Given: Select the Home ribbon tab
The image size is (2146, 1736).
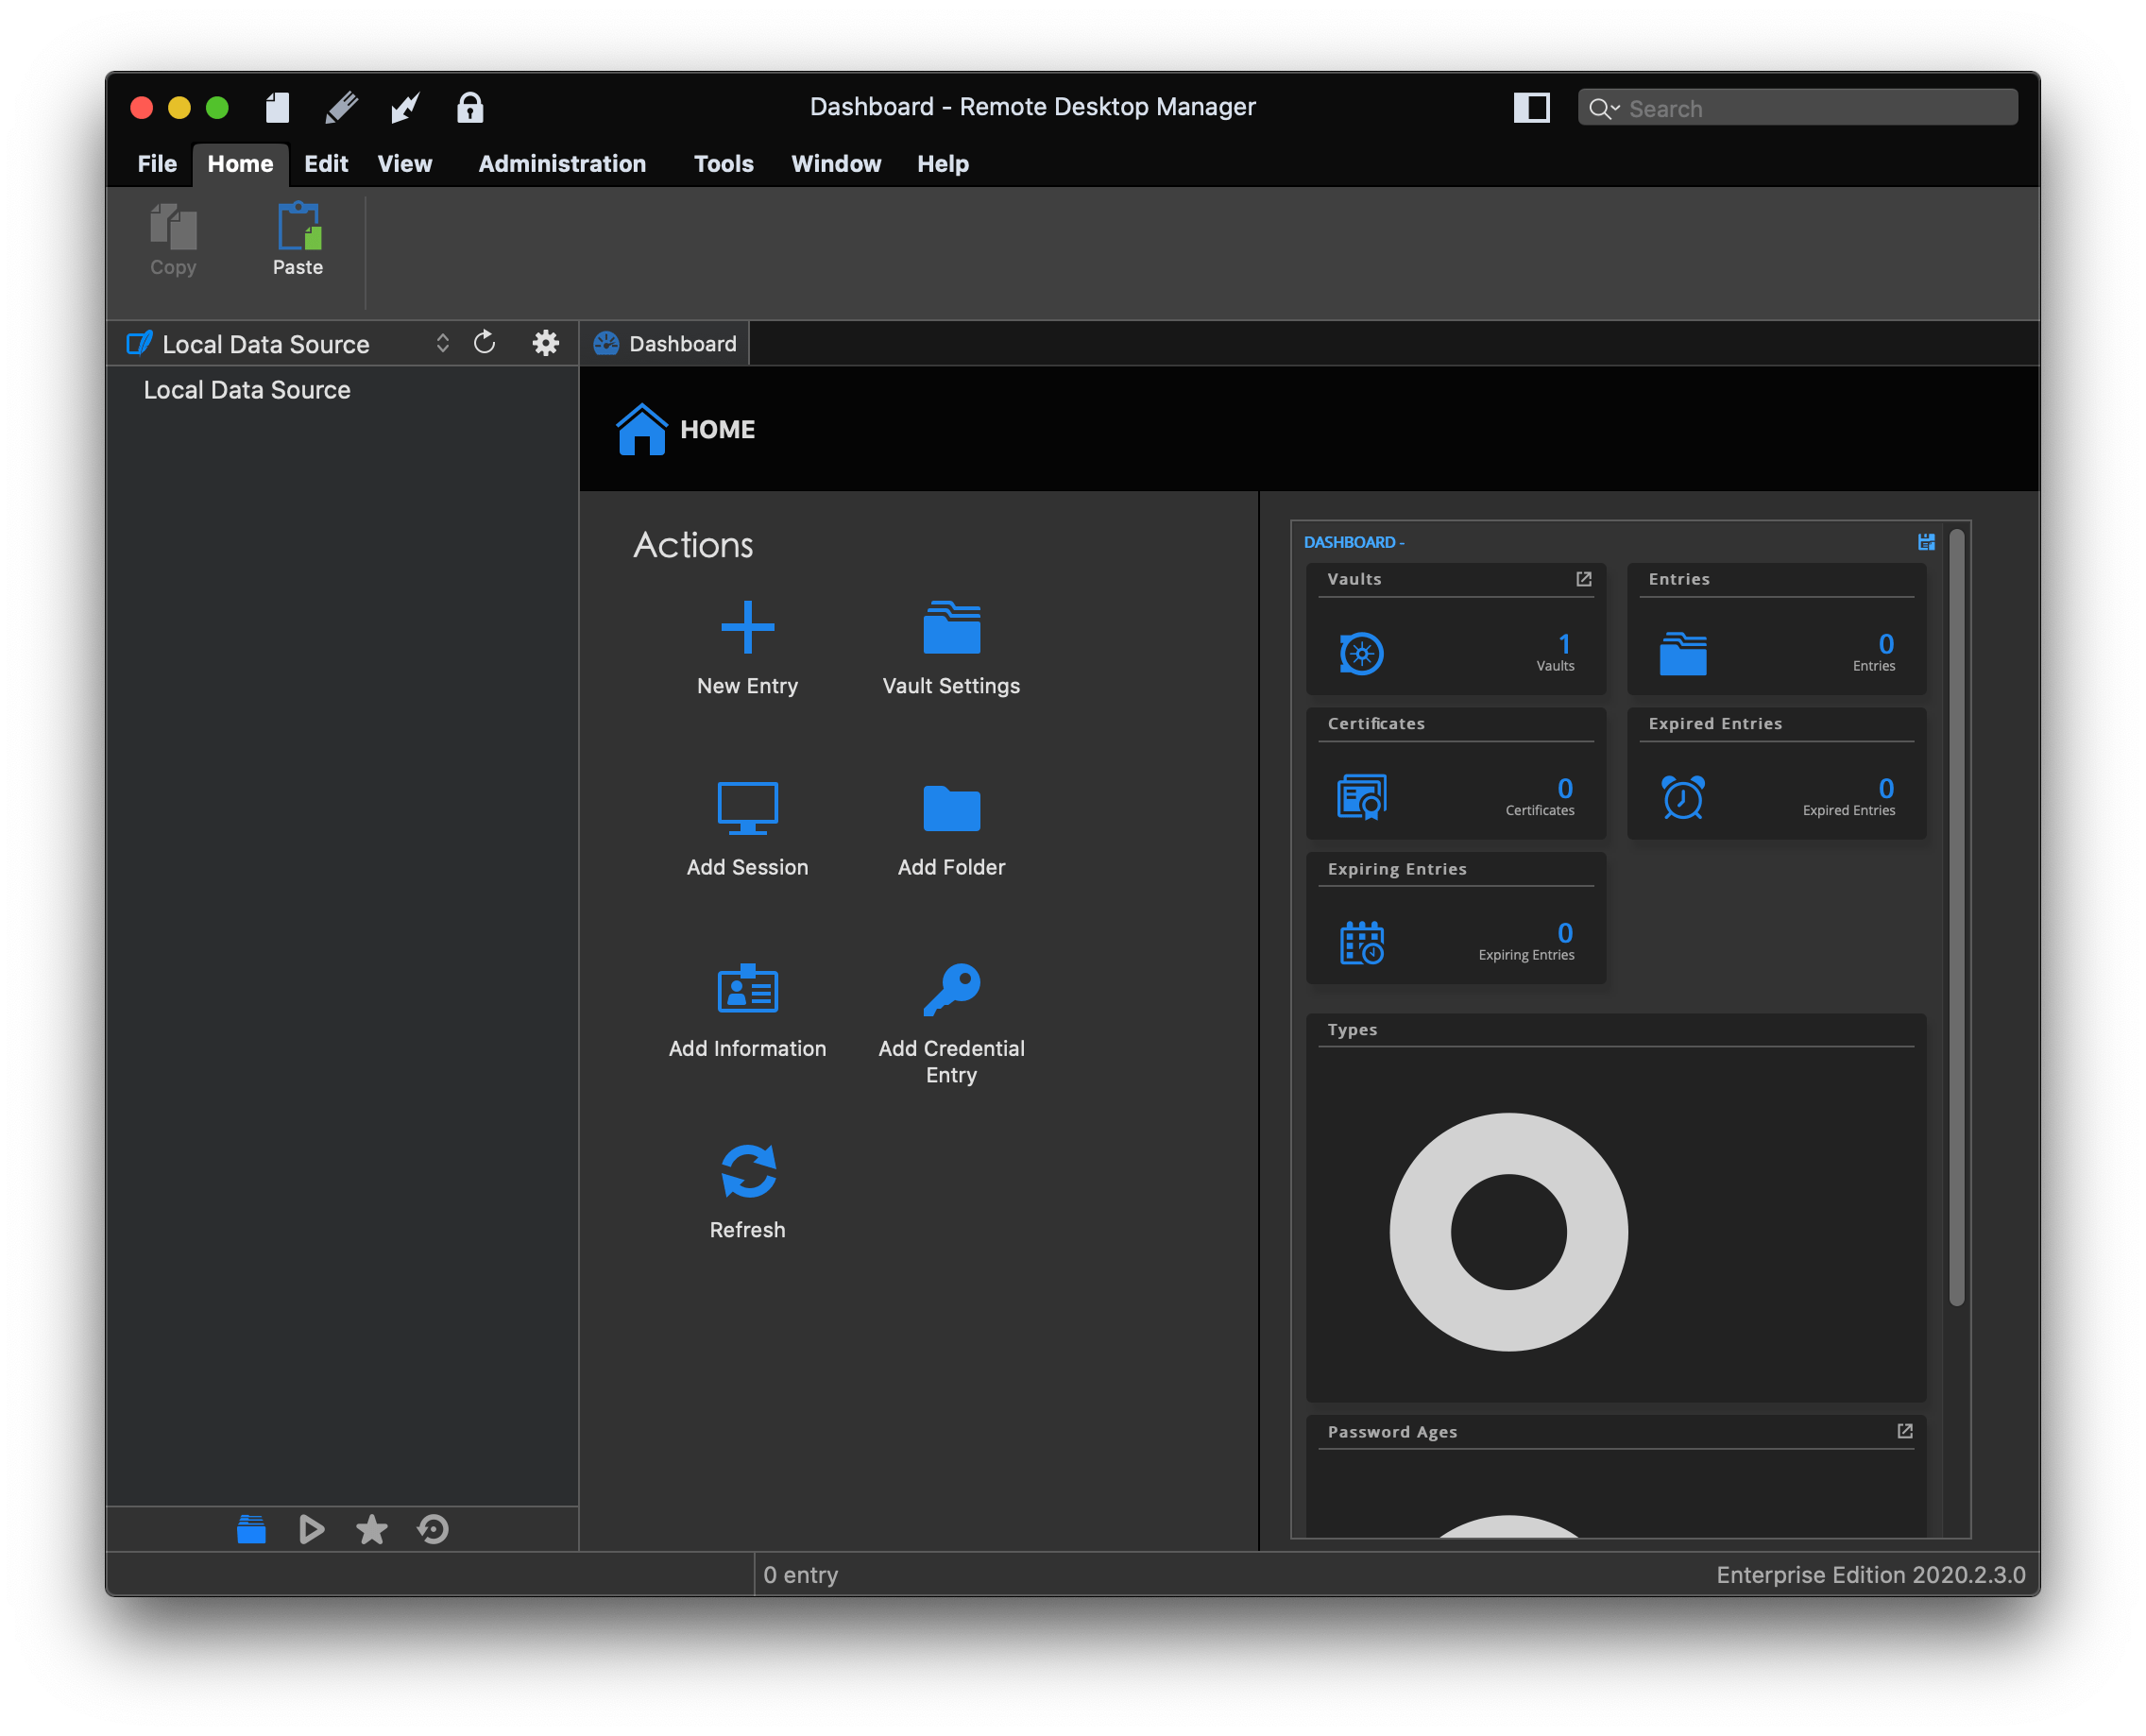Looking at the screenshot, I should (x=240, y=163).
